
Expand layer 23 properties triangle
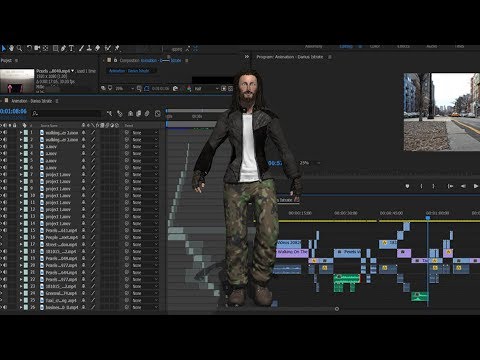point(21,286)
